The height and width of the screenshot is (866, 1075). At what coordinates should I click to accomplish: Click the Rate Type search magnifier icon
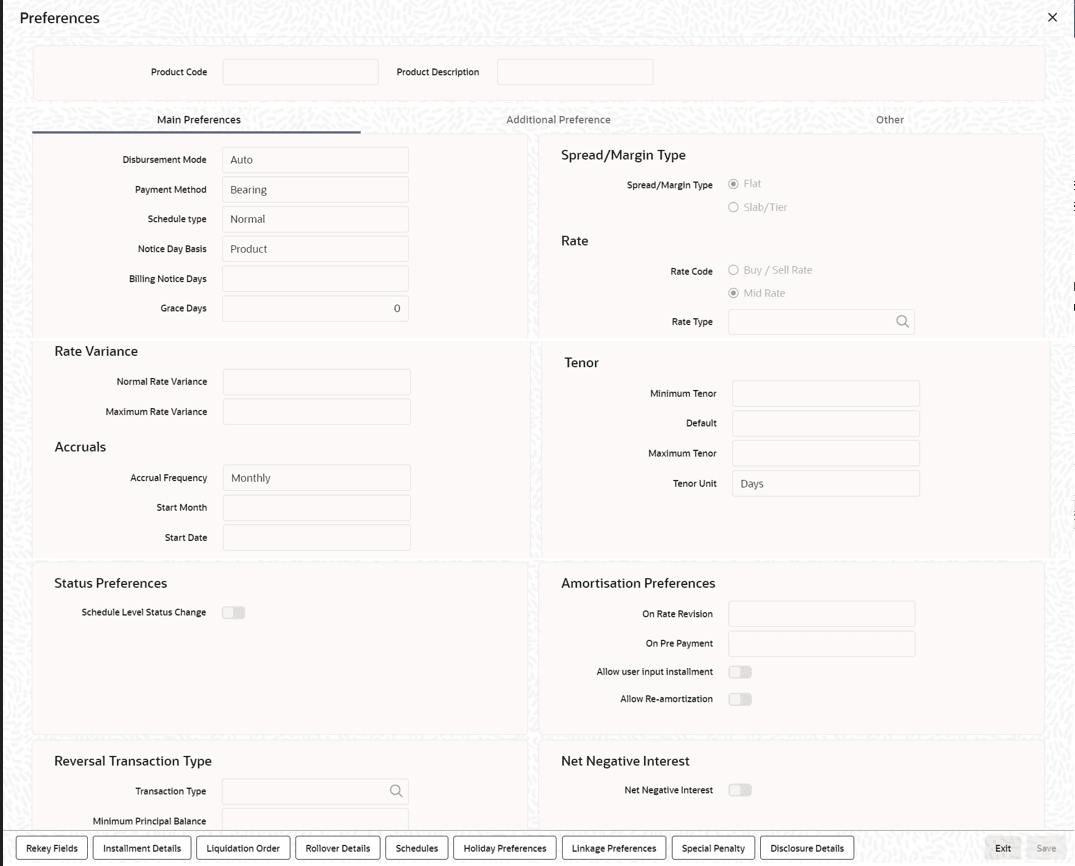coord(902,322)
